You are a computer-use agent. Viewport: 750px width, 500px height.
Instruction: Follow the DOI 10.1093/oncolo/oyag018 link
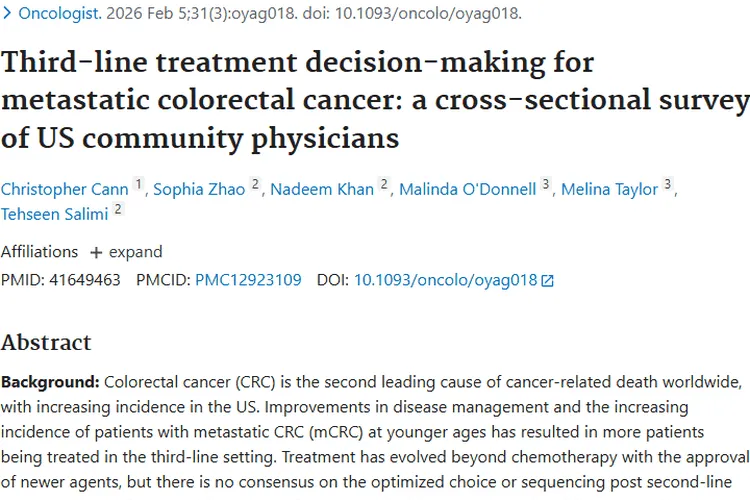coord(445,280)
